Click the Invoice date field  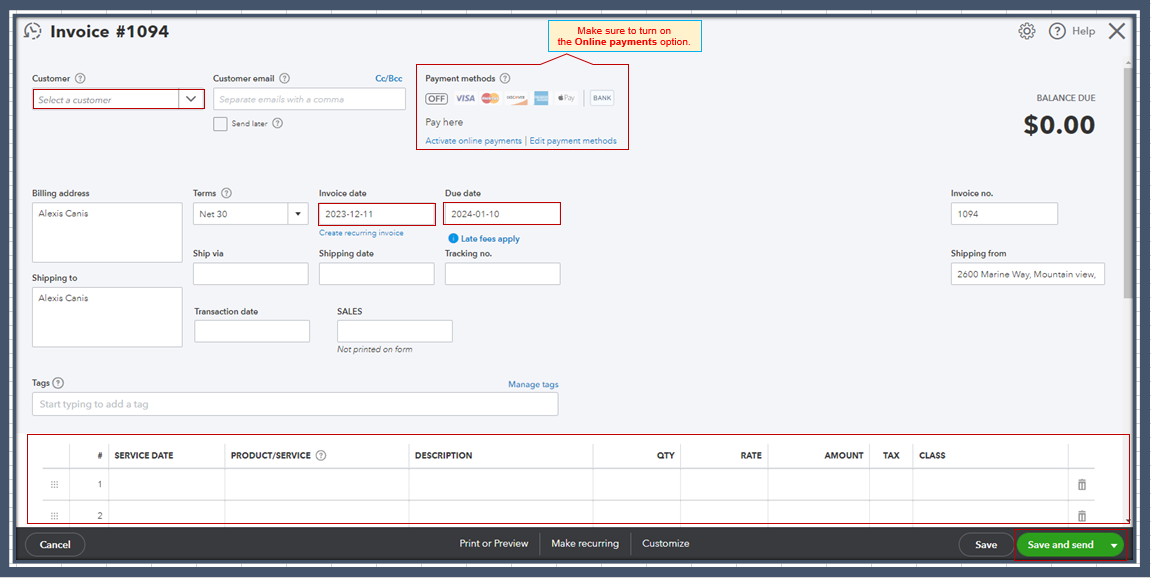click(376, 213)
